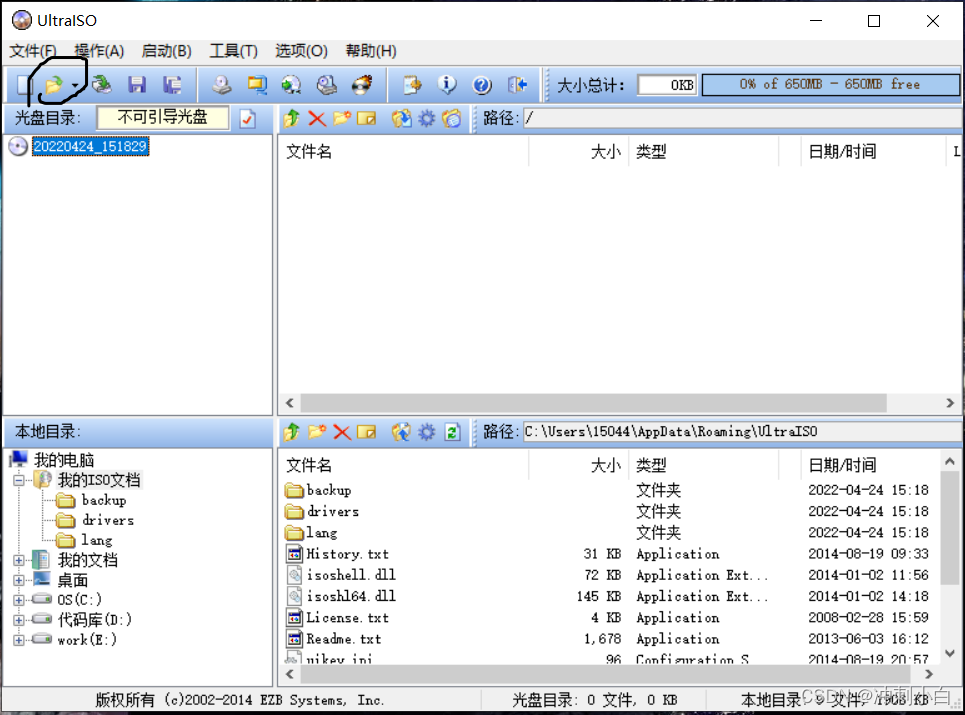This screenshot has height=715, width=965.
Task: Expand the work(E:) drive node
Action: point(19,640)
